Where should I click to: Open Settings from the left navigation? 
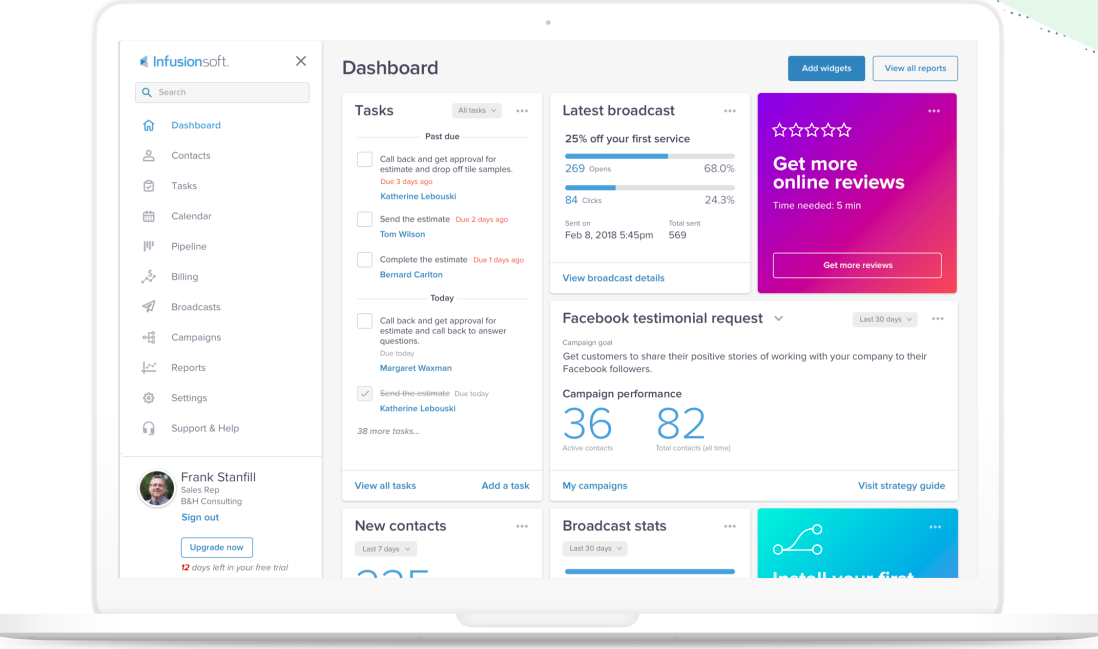click(x=189, y=398)
